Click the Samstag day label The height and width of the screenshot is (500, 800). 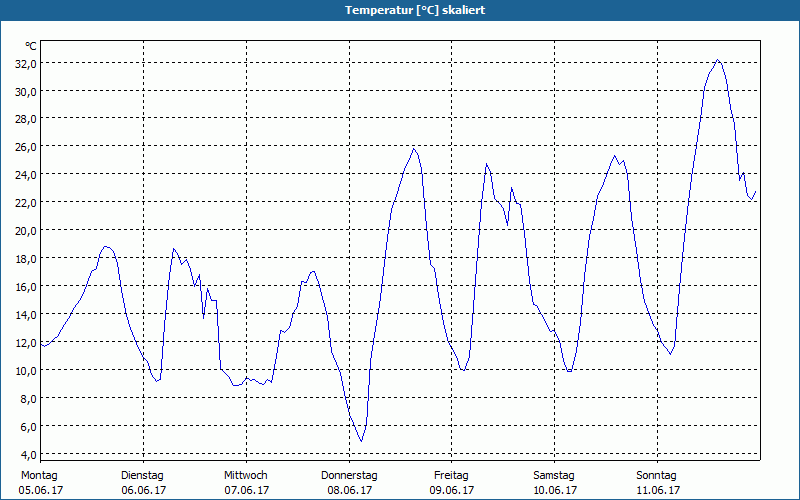[x=554, y=476]
